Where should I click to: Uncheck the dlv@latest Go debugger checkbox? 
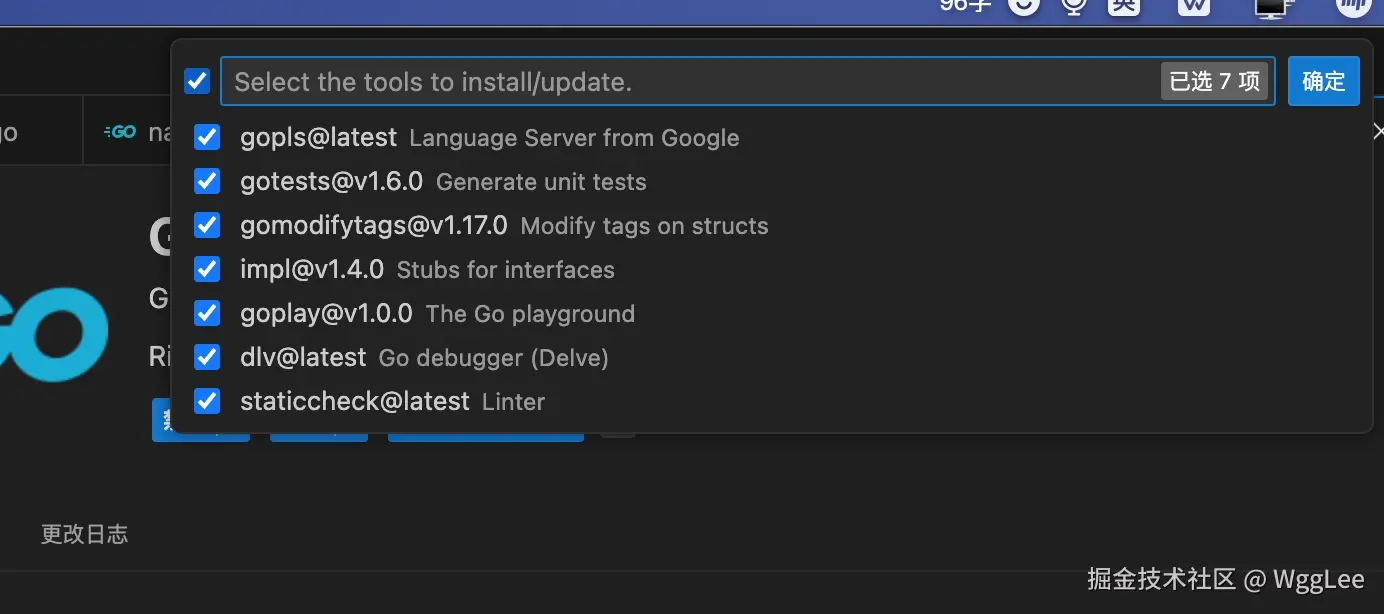click(207, 357)
